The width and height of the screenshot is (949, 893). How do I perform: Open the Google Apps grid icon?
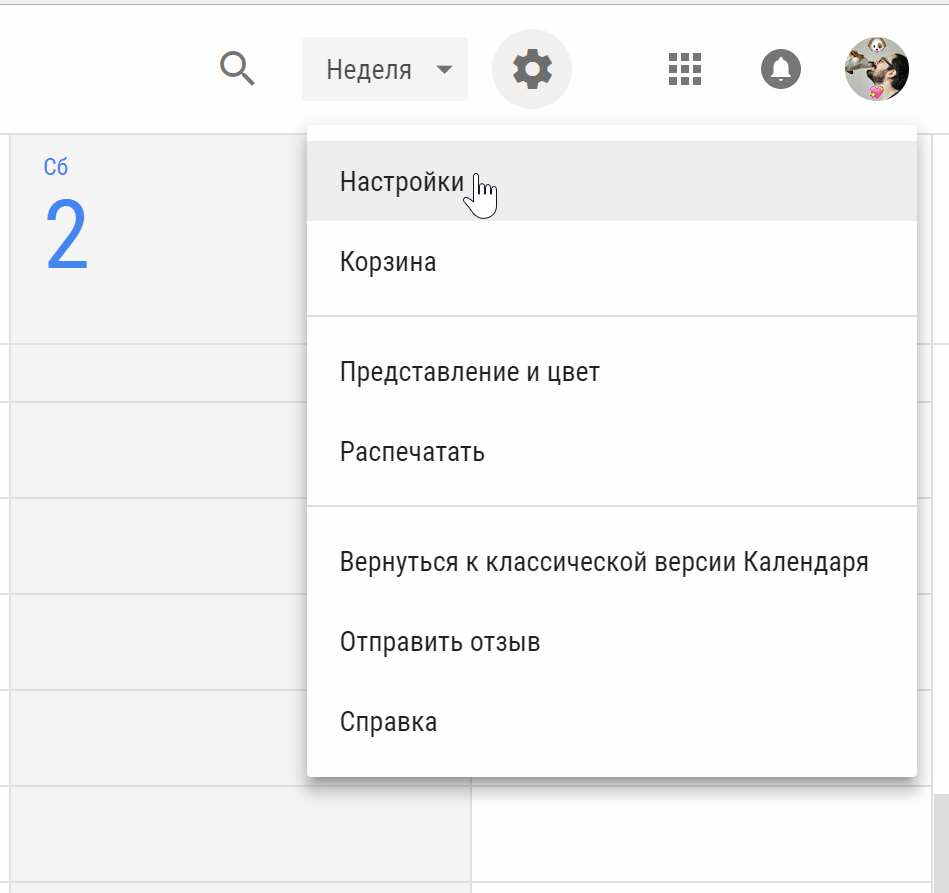coord(684,68)
